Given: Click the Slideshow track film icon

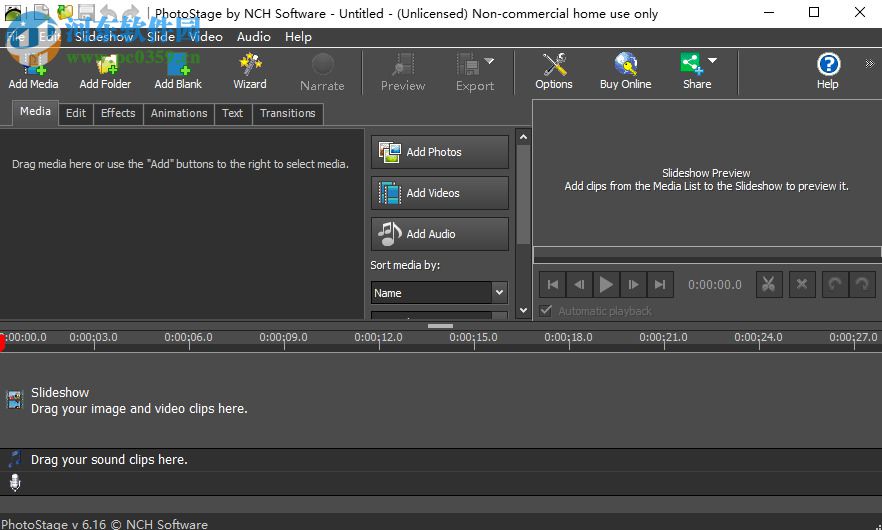Looking at the screenshot, I should (15, 399).
